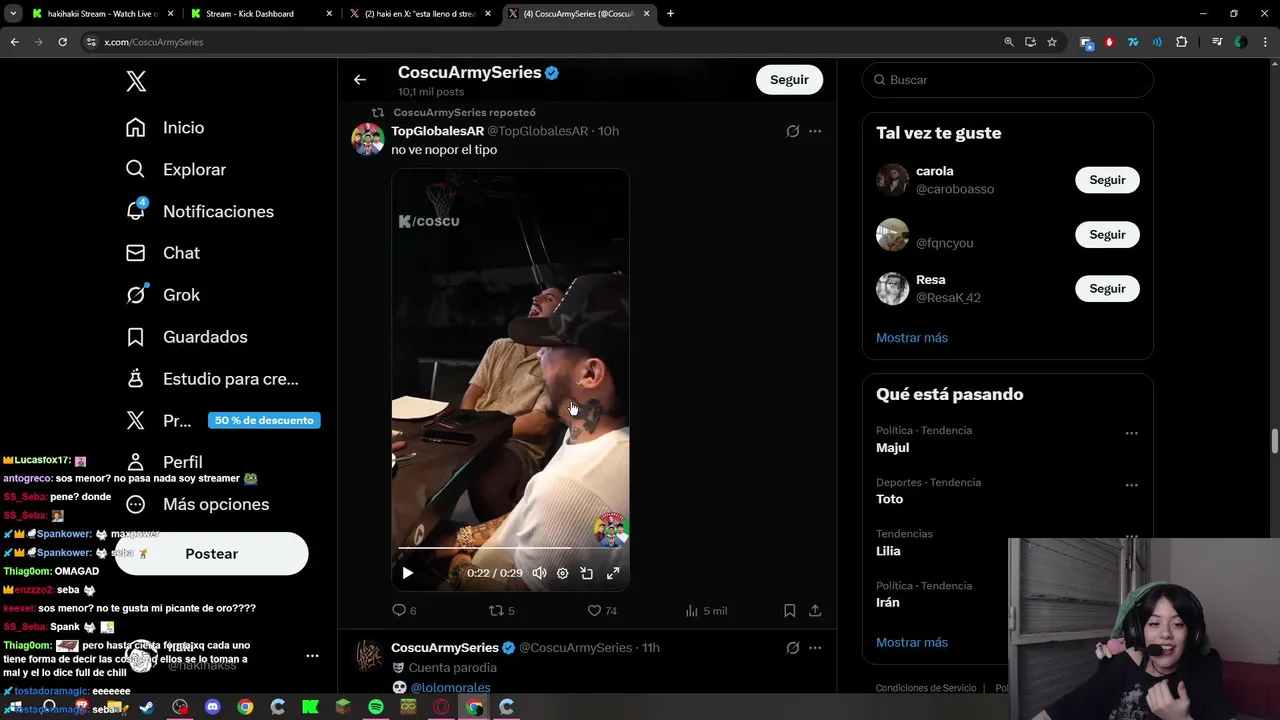Reload the current page
The image size is (1280, 720).
[x=62, y=42]
